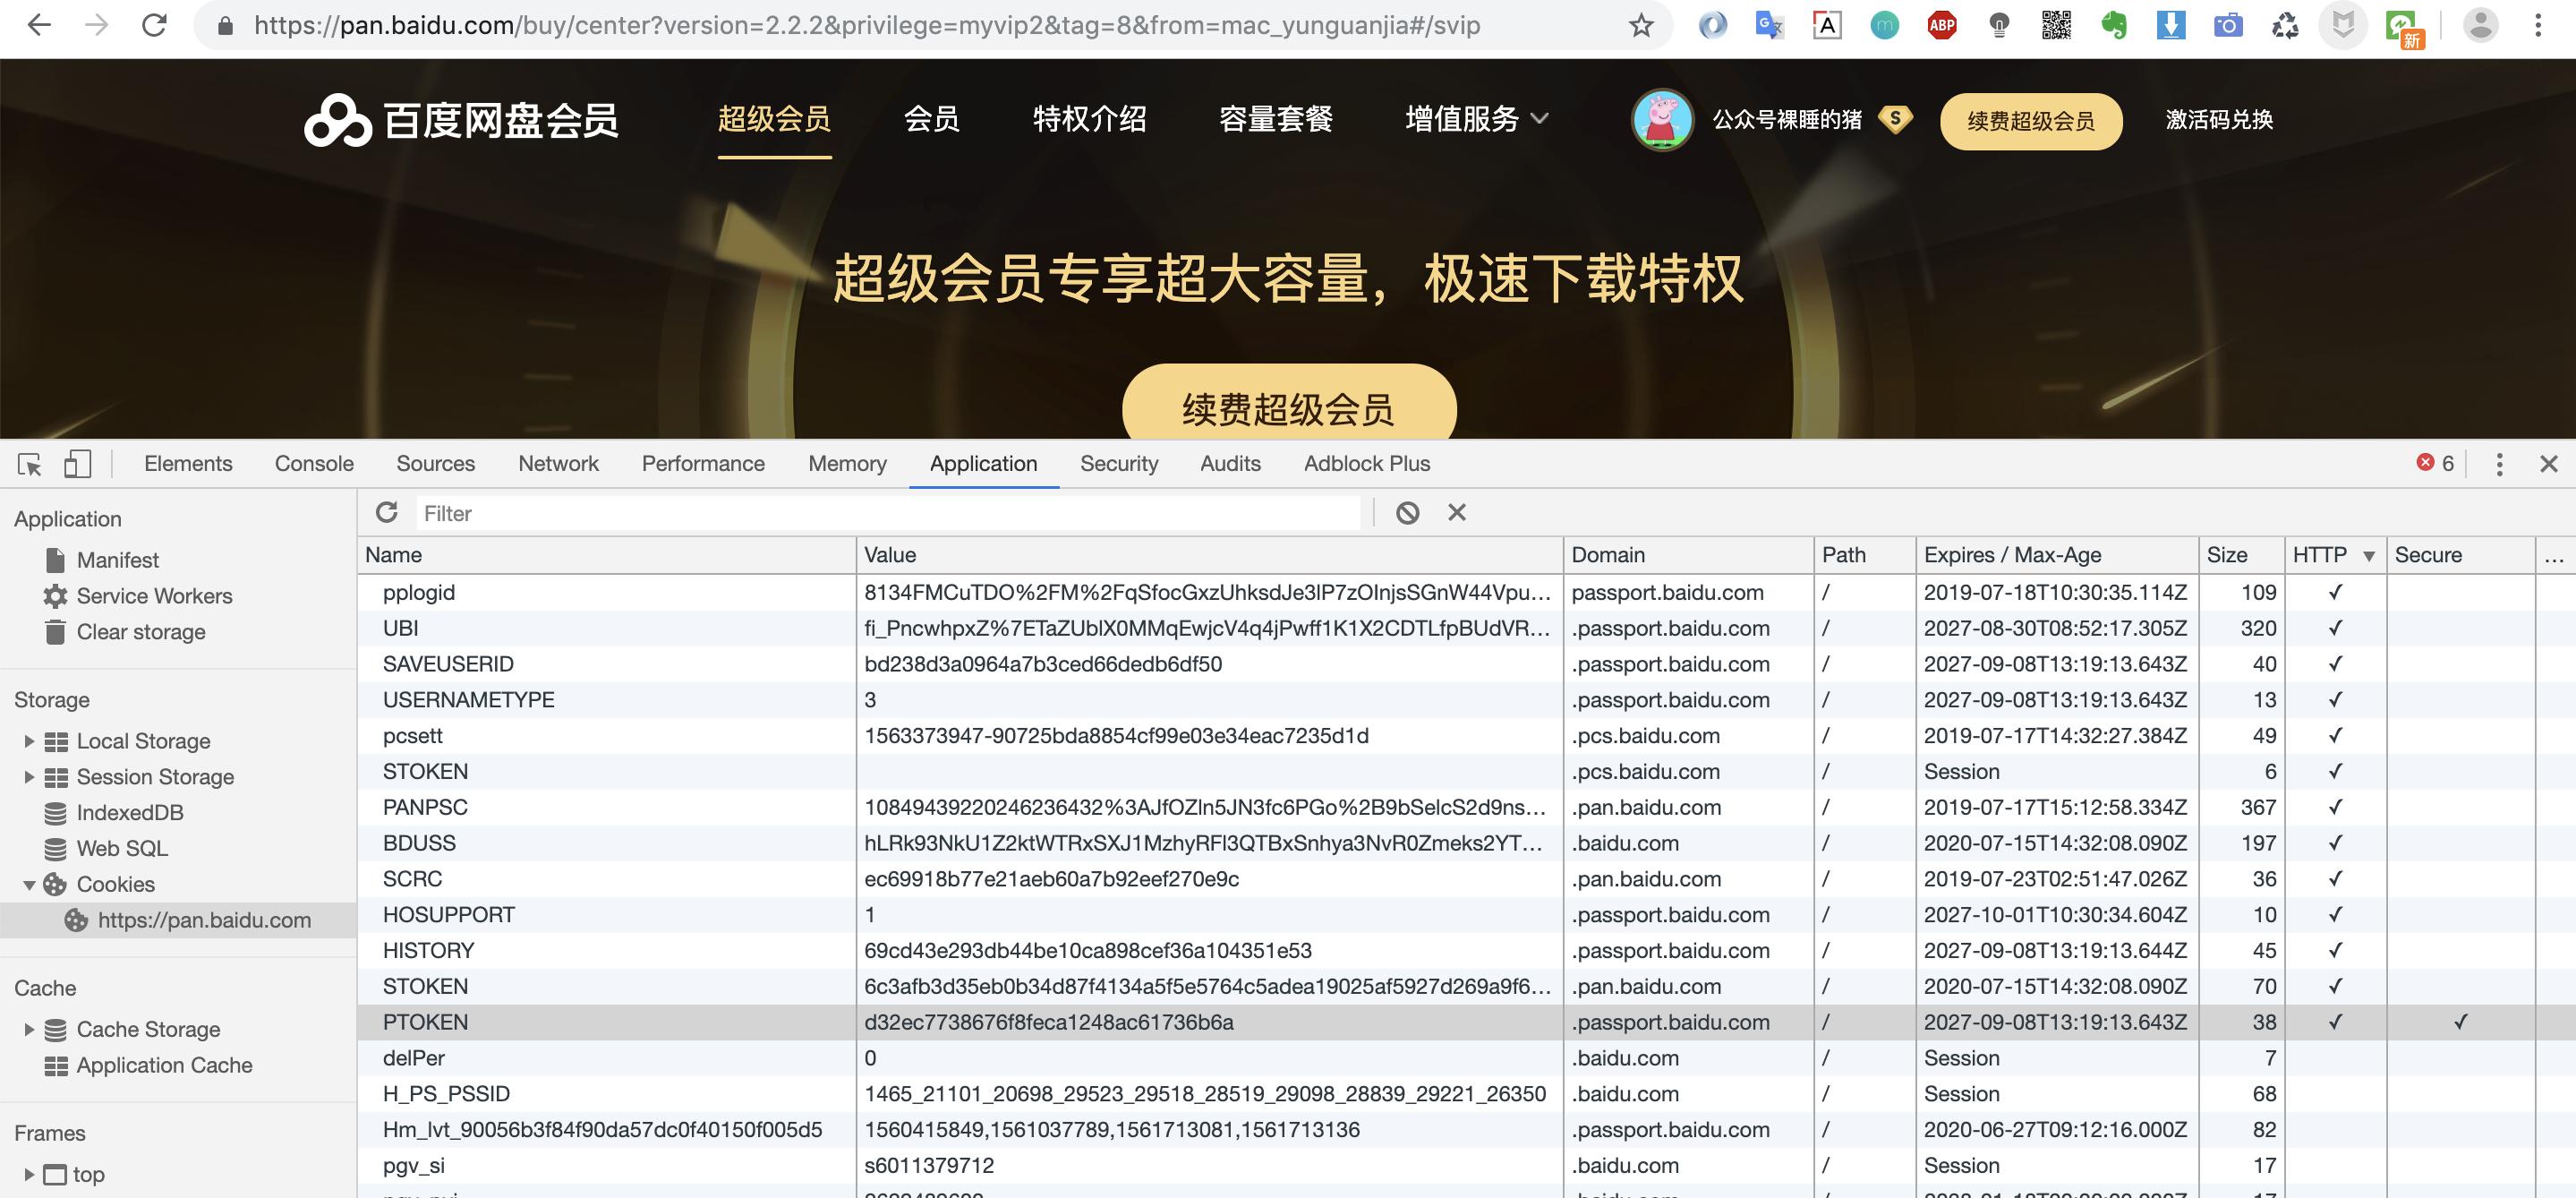The height and width of the screenshot is (1198, 2576).
Task: Expand the Local Storage tree item
Action: click(28, 740)
